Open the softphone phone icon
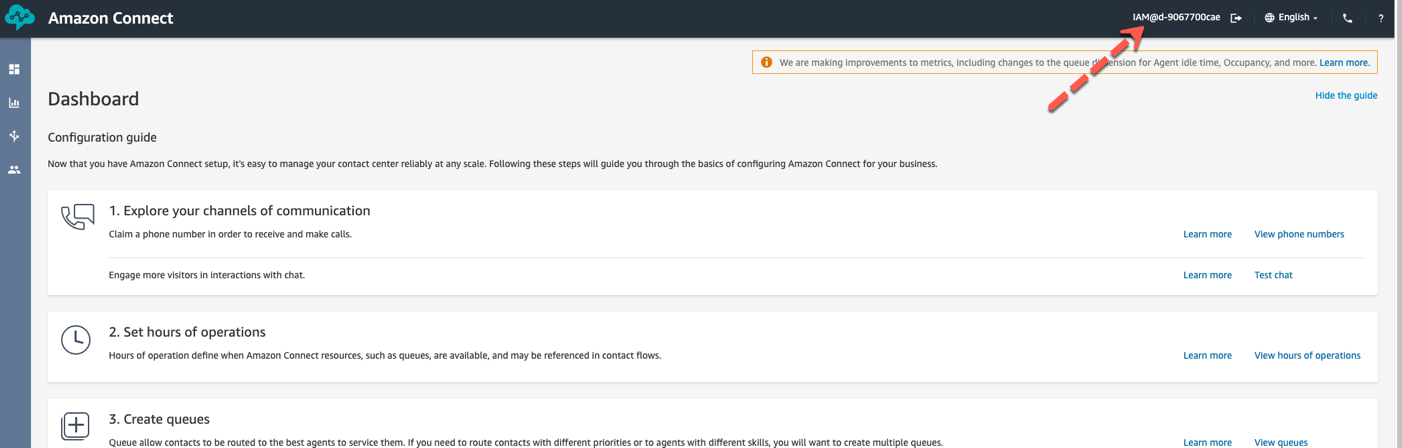The height and width of the screenshot is (448, 1402). 1347,18
